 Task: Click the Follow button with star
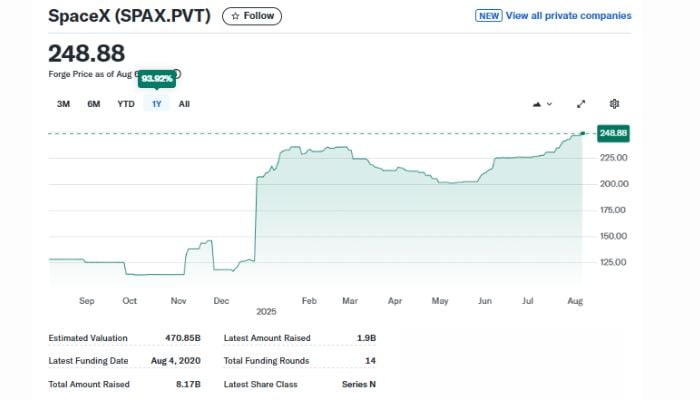[x=251, y=16]
